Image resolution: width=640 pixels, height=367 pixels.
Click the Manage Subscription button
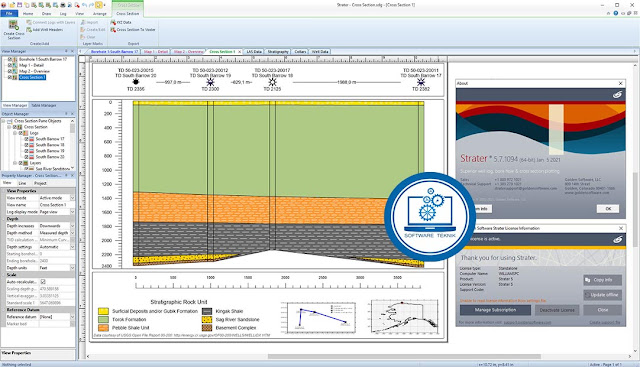point(495,310)
